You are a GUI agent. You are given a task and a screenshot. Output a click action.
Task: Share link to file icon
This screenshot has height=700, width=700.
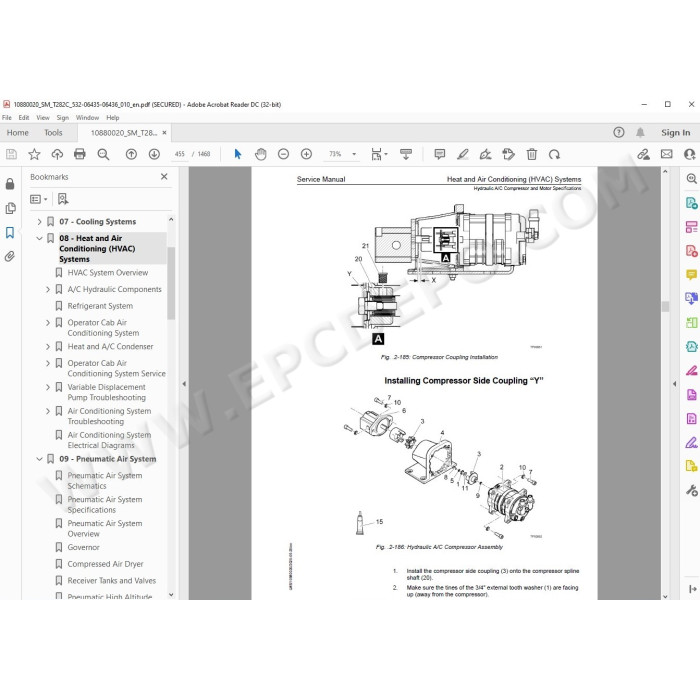coord(643,154)
